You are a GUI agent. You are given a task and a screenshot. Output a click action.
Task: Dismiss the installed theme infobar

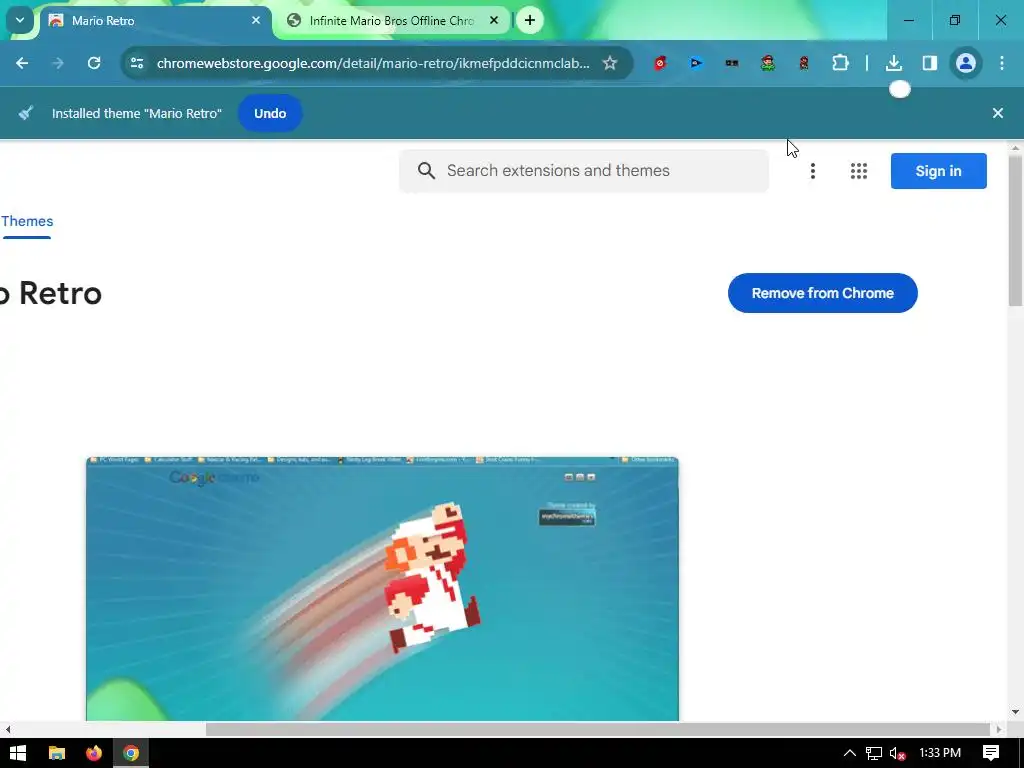point(997,113)
